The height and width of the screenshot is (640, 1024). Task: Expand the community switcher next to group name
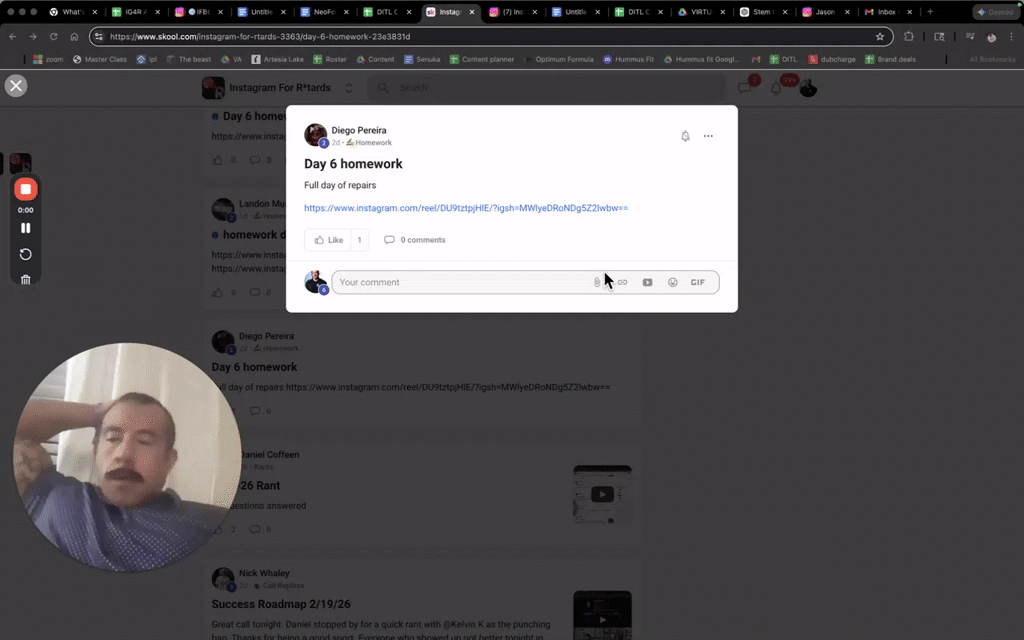(x=349, y=88)
